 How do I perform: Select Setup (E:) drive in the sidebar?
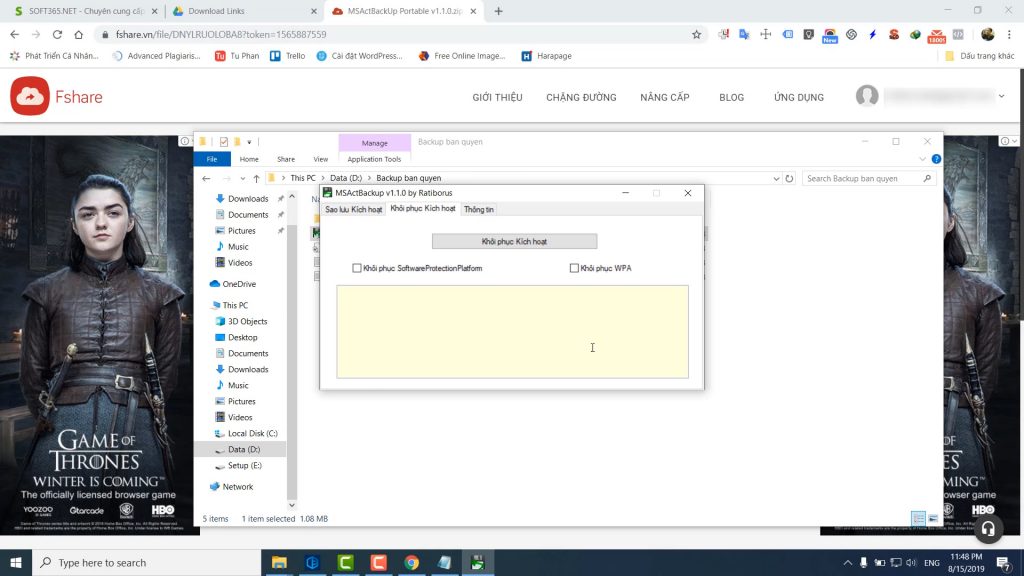pyautogui.click(x=244, y=466)
